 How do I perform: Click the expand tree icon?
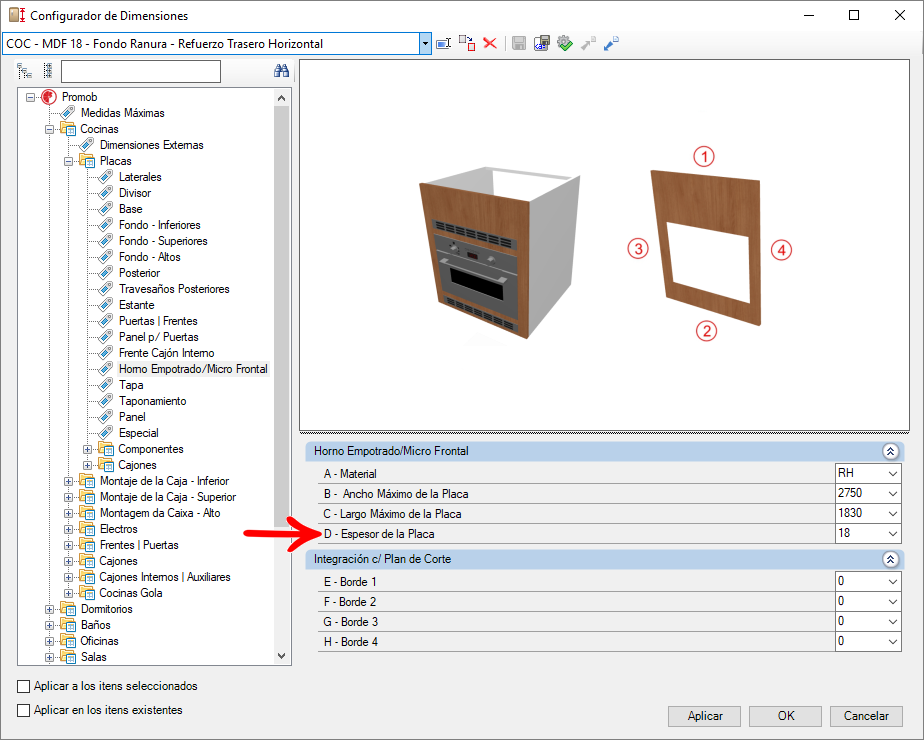click(24, 71)
